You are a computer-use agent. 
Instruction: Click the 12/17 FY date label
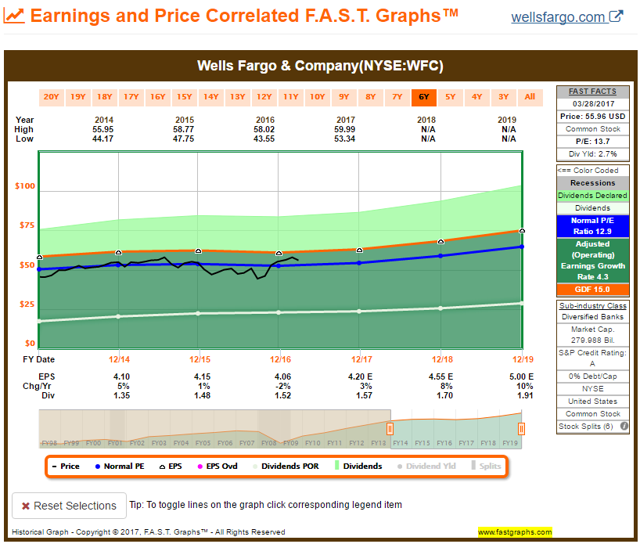click(362, 360)
